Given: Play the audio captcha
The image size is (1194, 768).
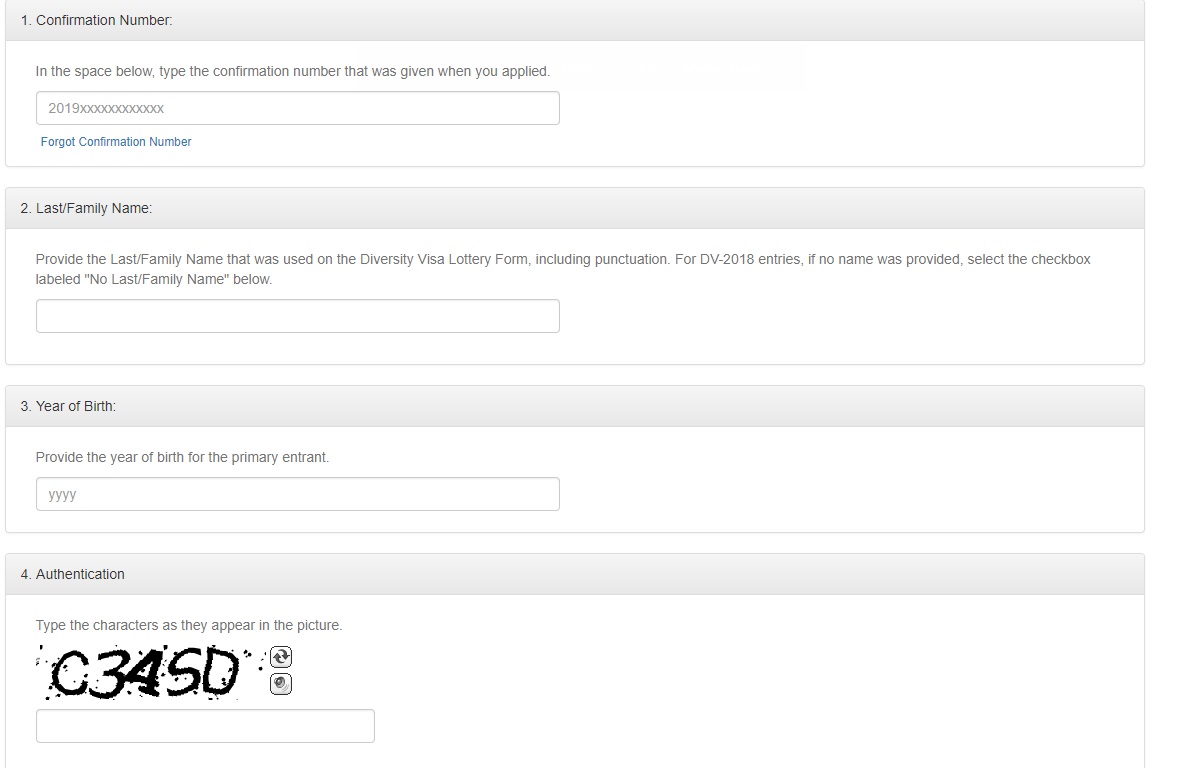Looking at the screenshot, I should click(281, 684).
